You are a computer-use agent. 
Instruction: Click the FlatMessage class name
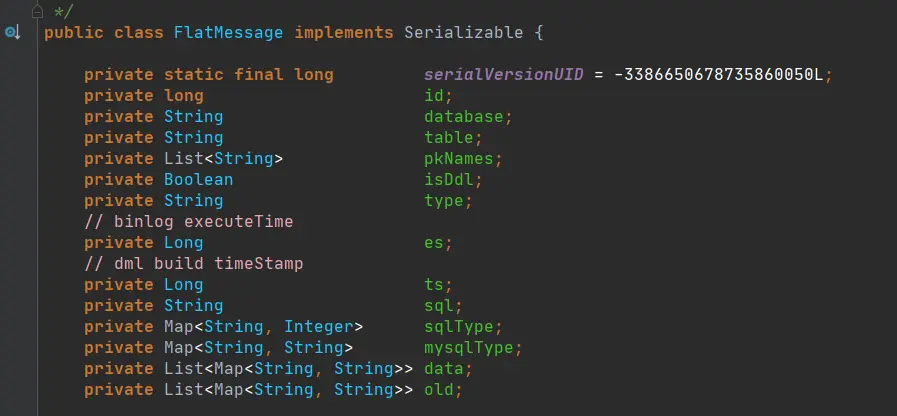(x=228, y=33)
